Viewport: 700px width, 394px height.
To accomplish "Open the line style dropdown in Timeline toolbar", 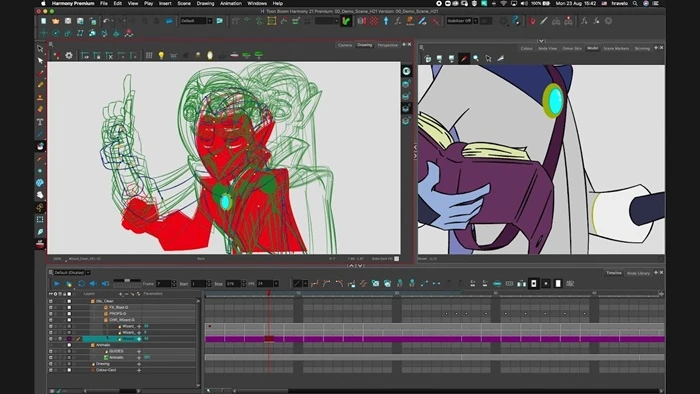I will click(305, 284).
